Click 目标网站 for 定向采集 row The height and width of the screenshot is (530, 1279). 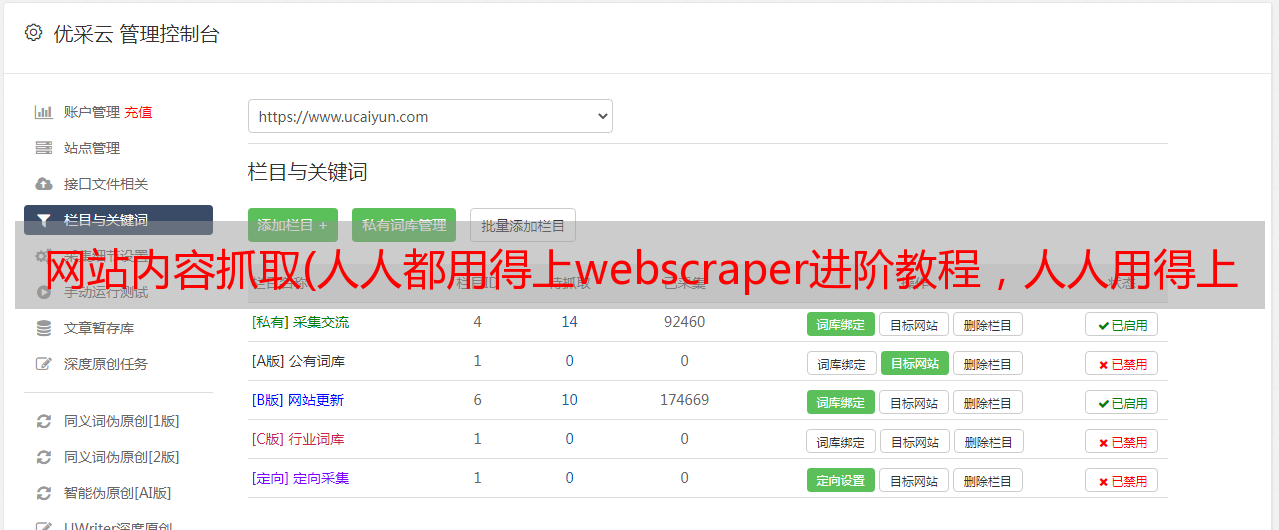coord(914,480)
